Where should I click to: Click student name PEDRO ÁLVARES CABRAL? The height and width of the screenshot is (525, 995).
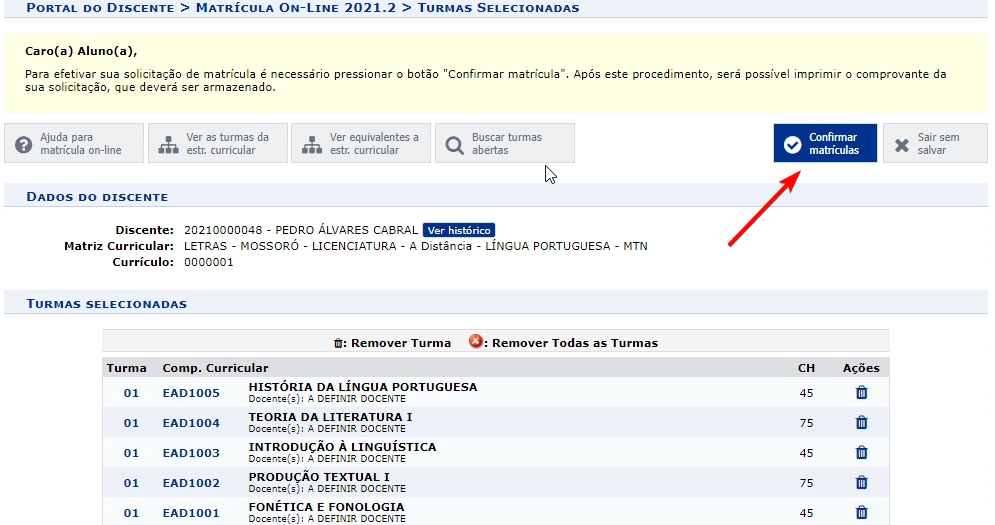[x=346, y=230]
